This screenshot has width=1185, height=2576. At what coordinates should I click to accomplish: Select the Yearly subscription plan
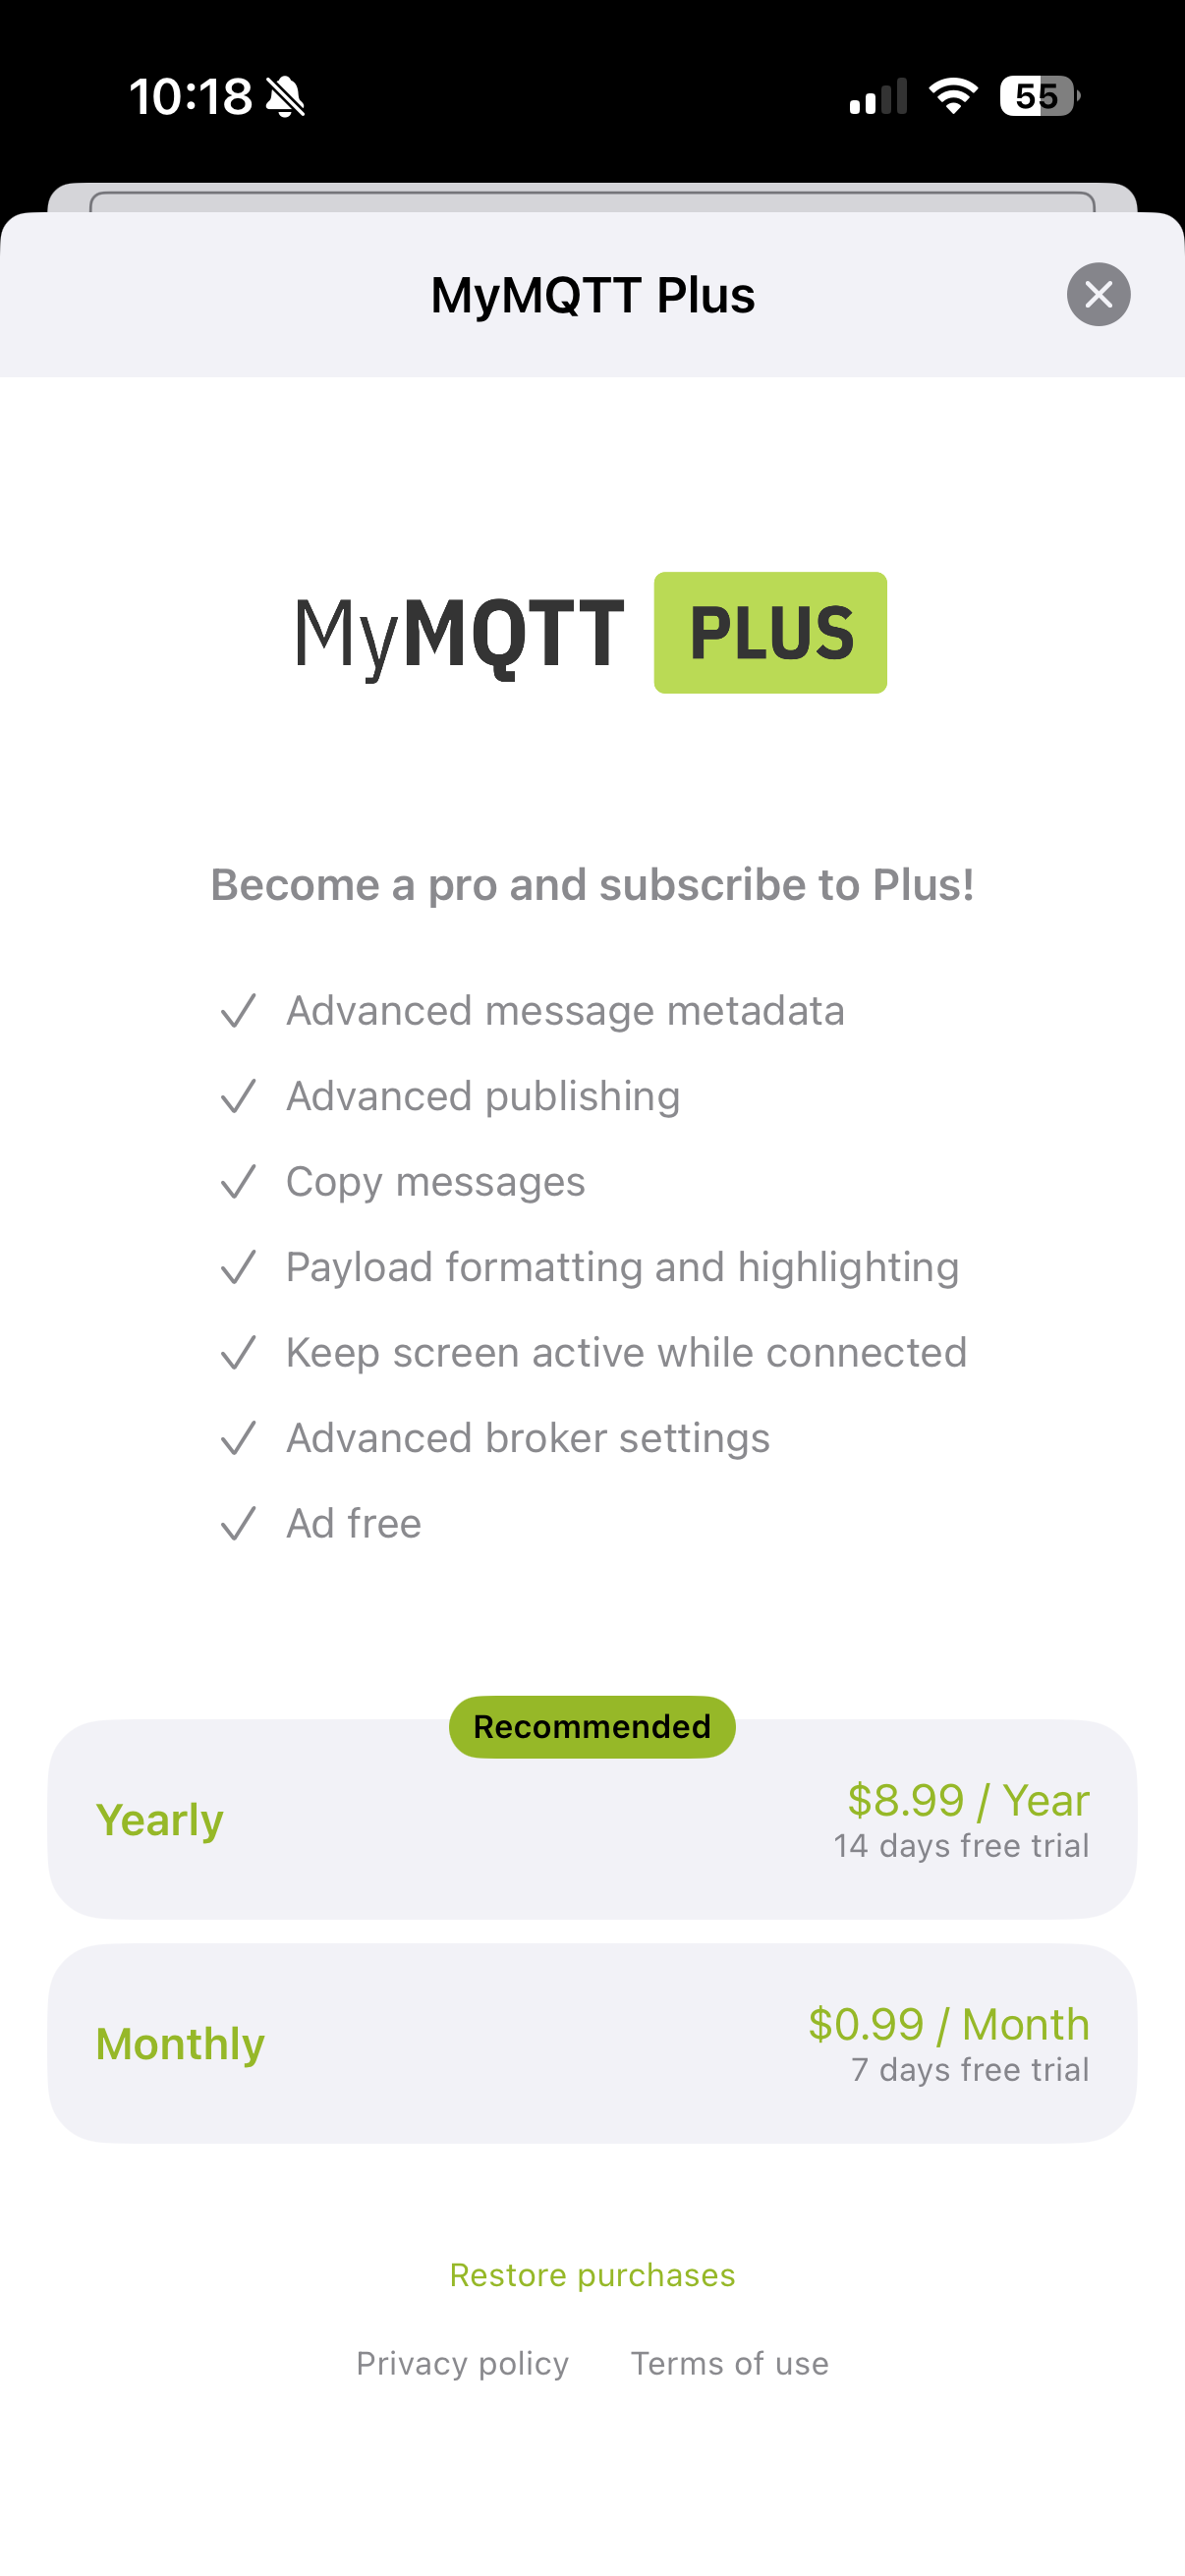(x=592, y=1820)
